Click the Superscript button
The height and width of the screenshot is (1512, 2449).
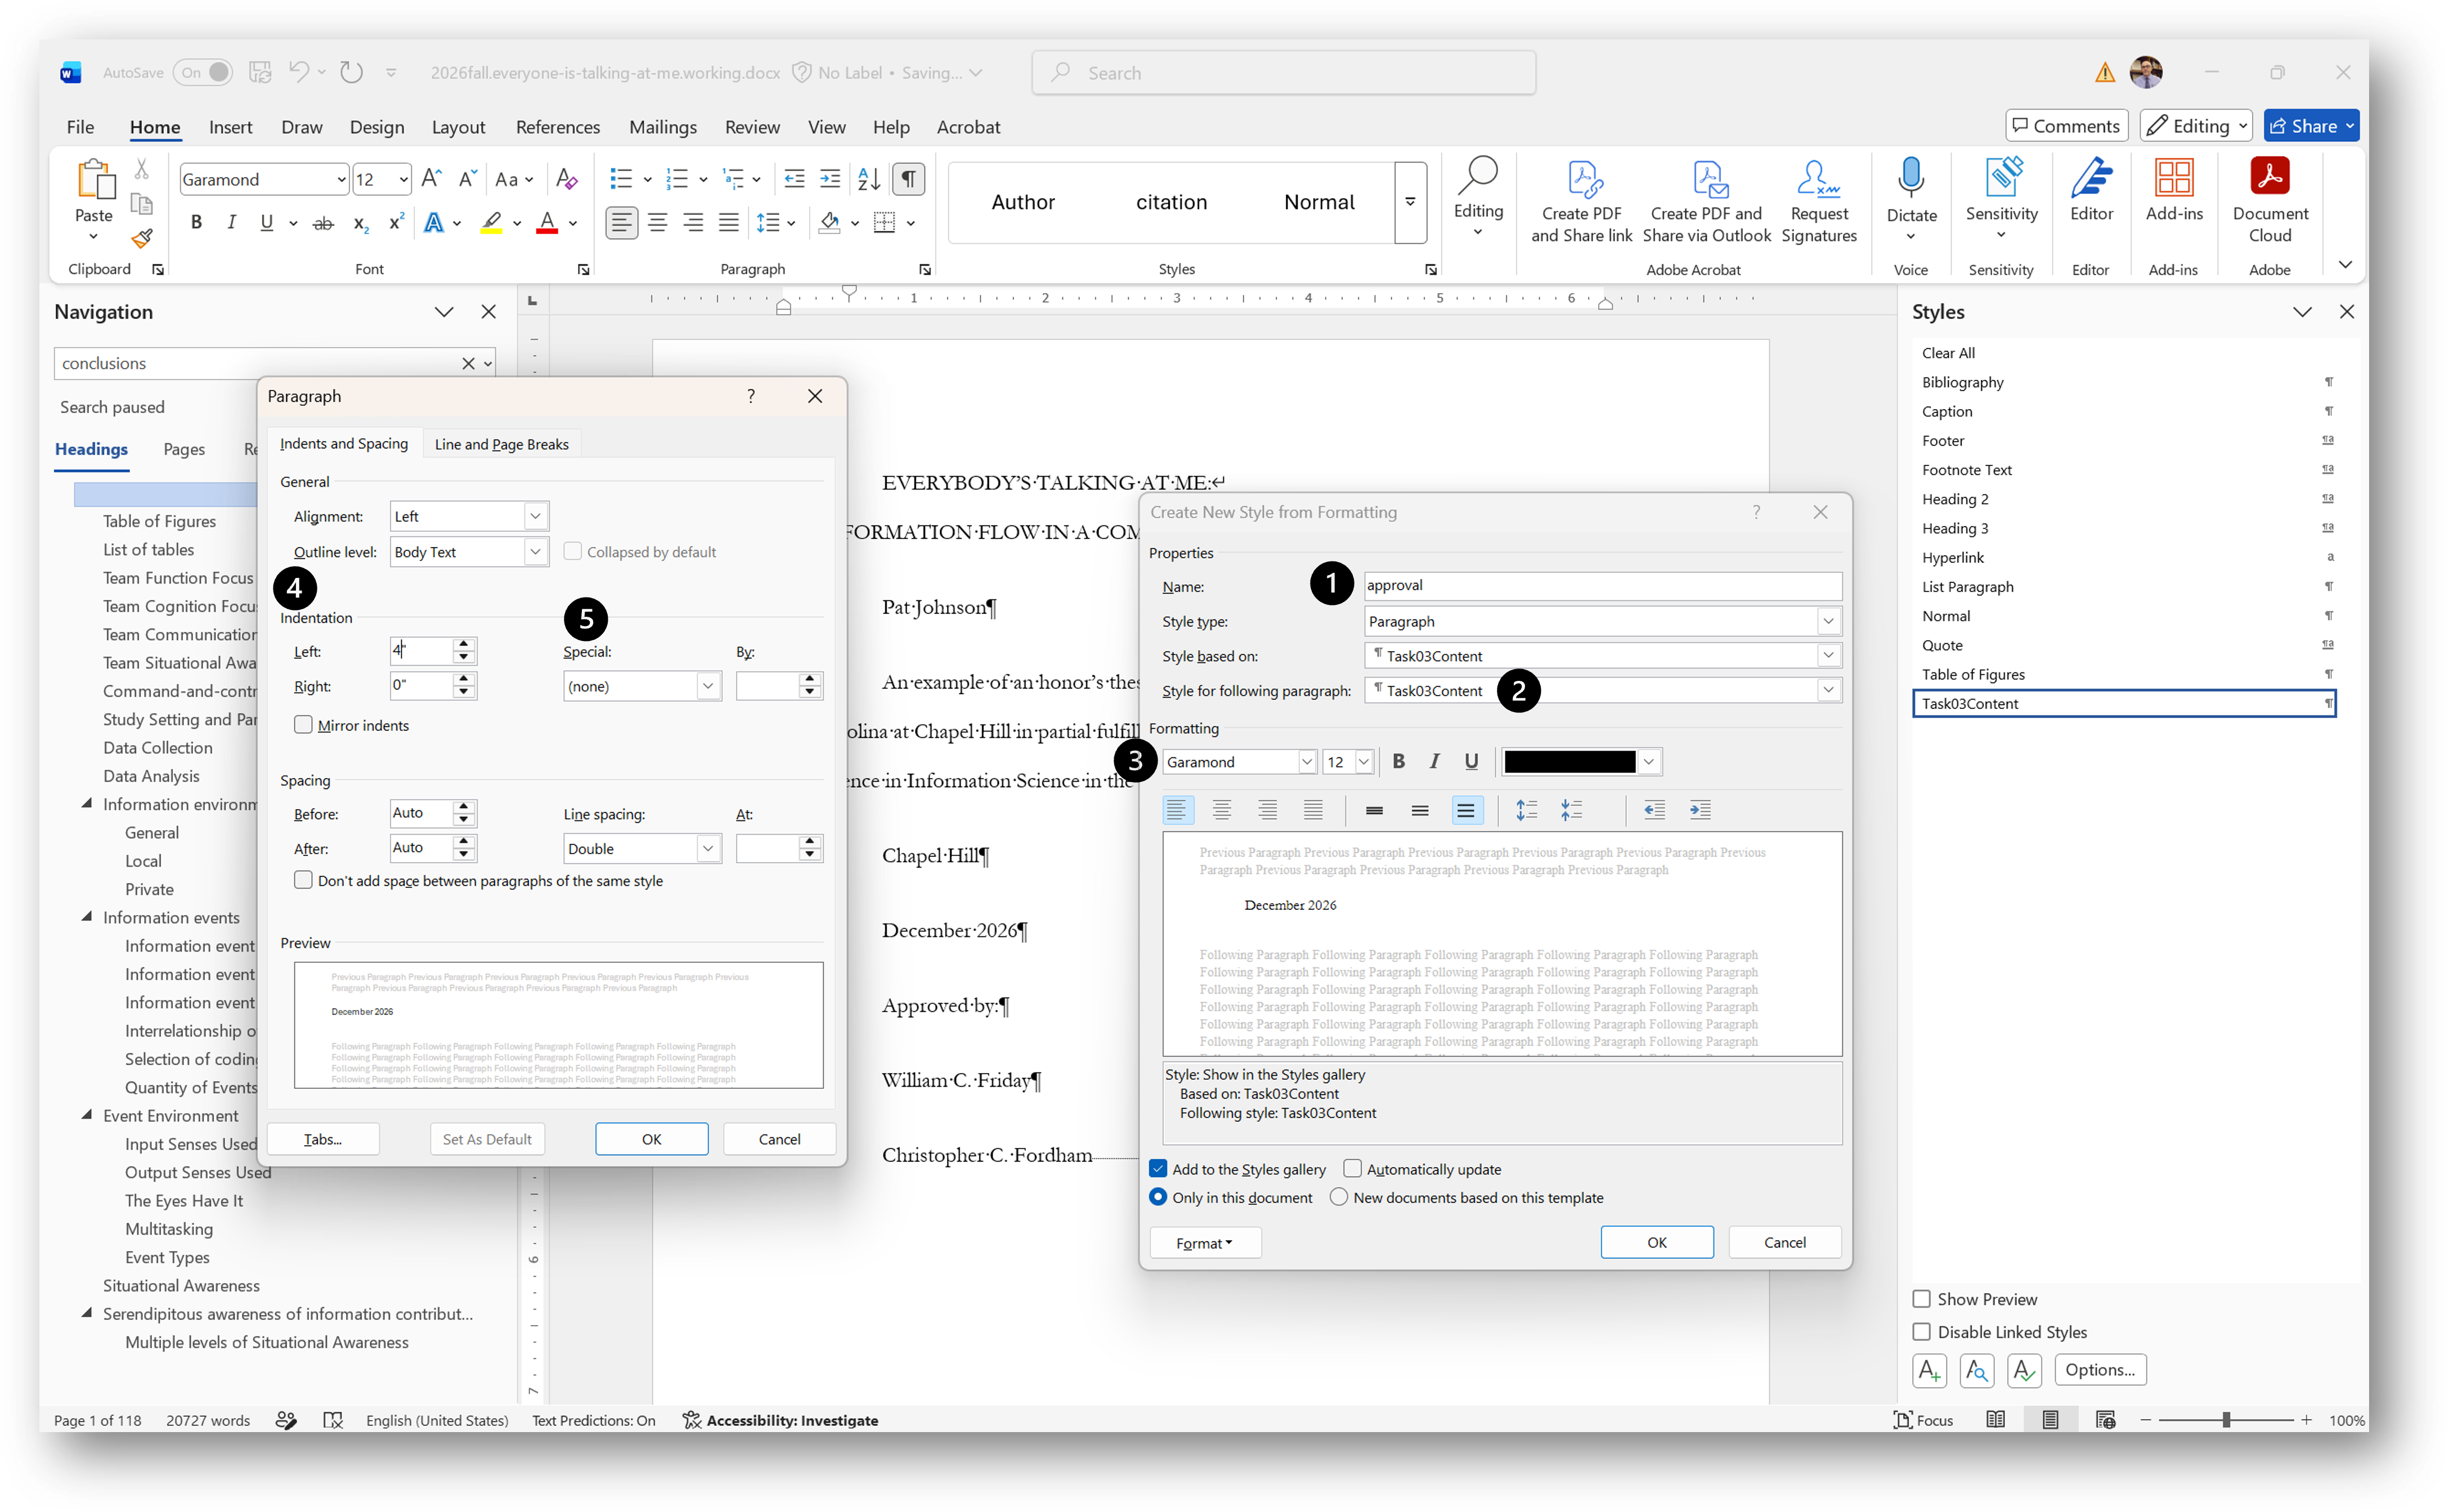pos(396,223)
